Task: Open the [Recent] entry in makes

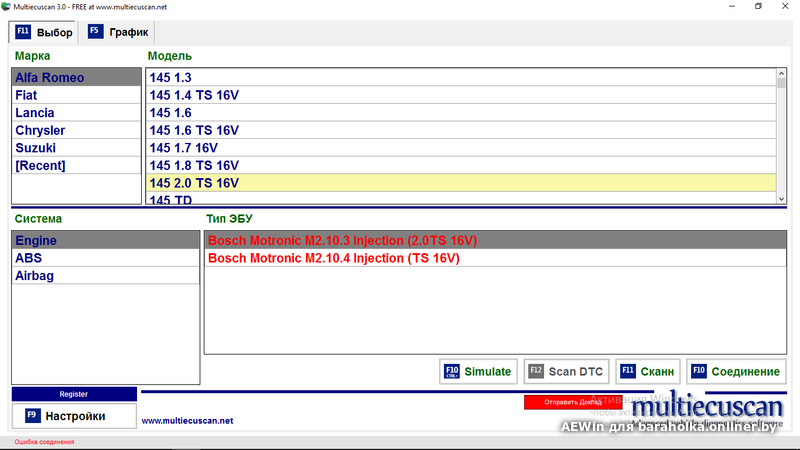Action: click(77, 166)
